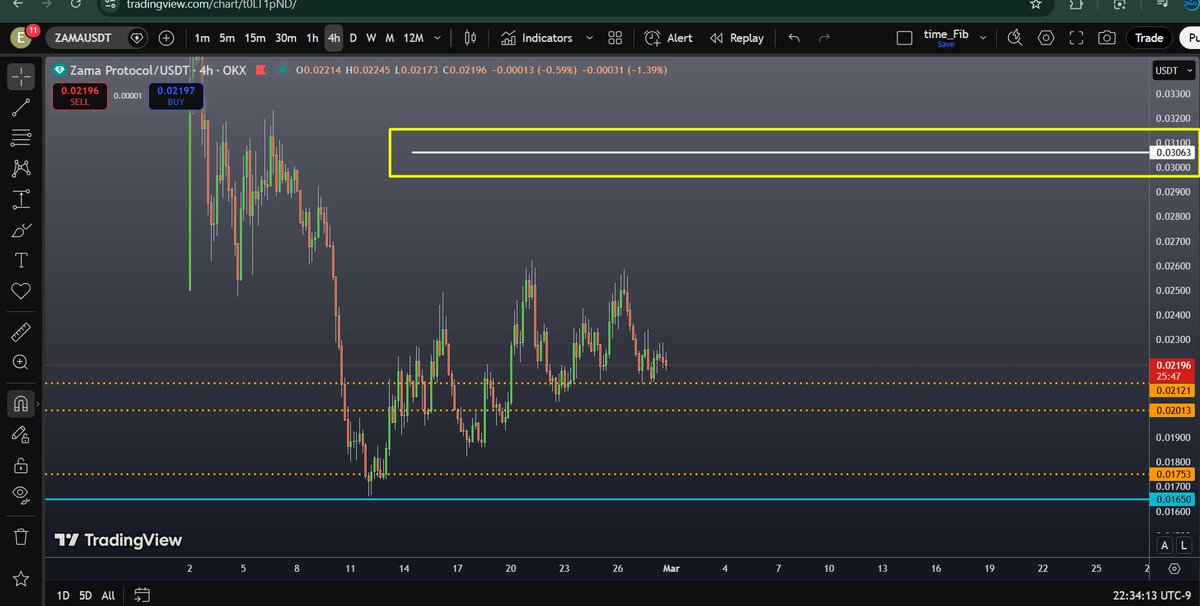Toggle auto scale A button
1200x606 pixels.
(x=1164, y=545)
